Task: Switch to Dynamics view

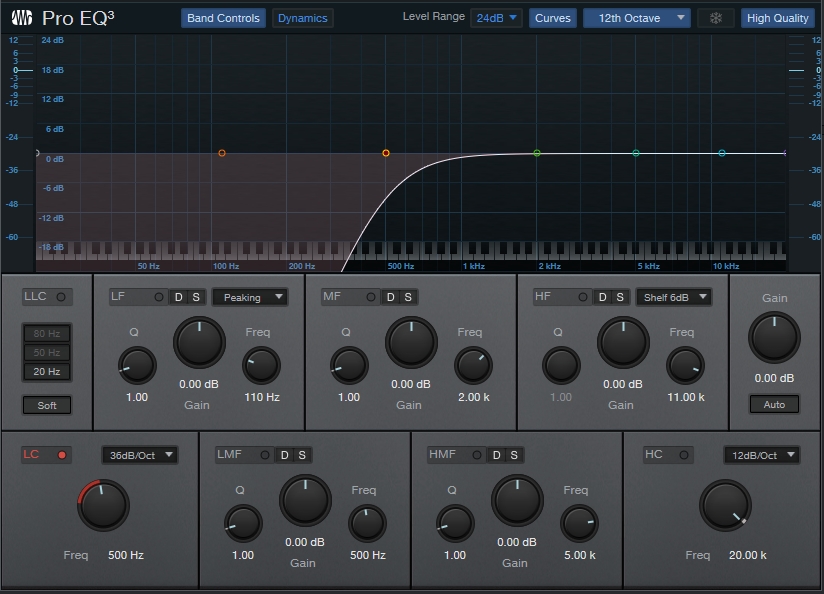Action: pos(303,18)
